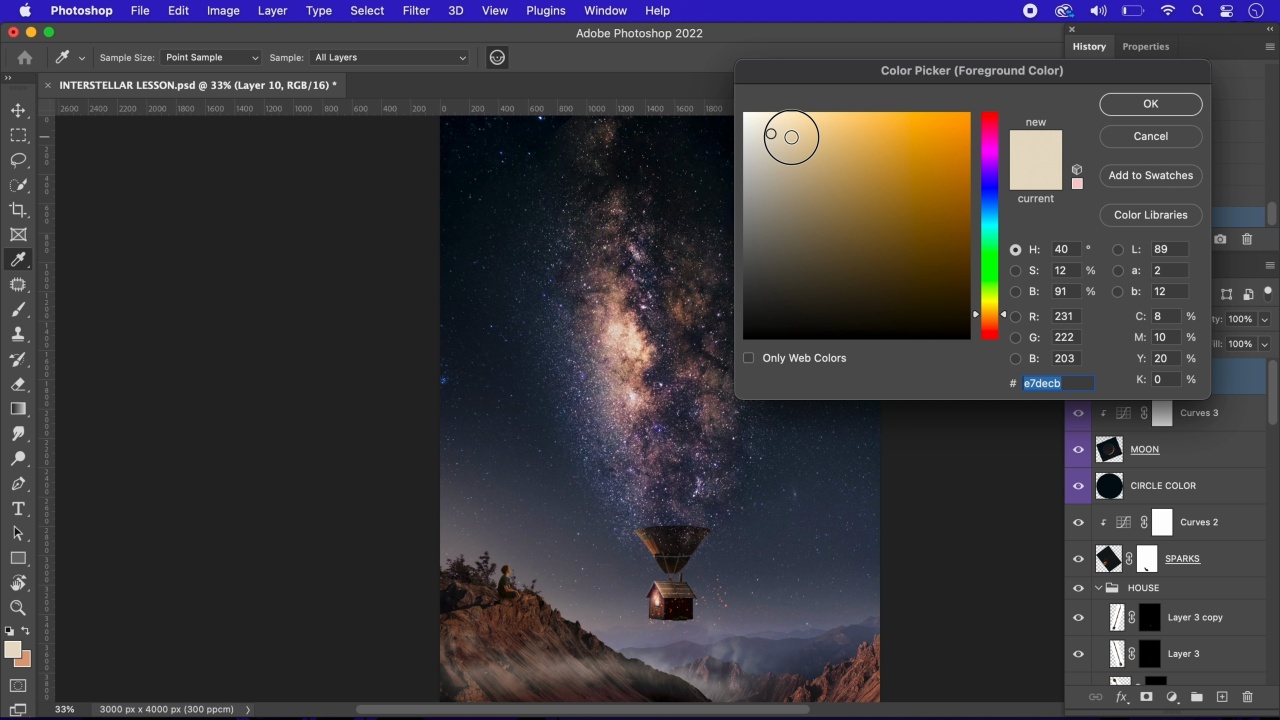Image resolution: width=1280 pixels, height=720 pixels.
Task: Enable the Only Web Colors checkbox
Action: pos(749,358)
